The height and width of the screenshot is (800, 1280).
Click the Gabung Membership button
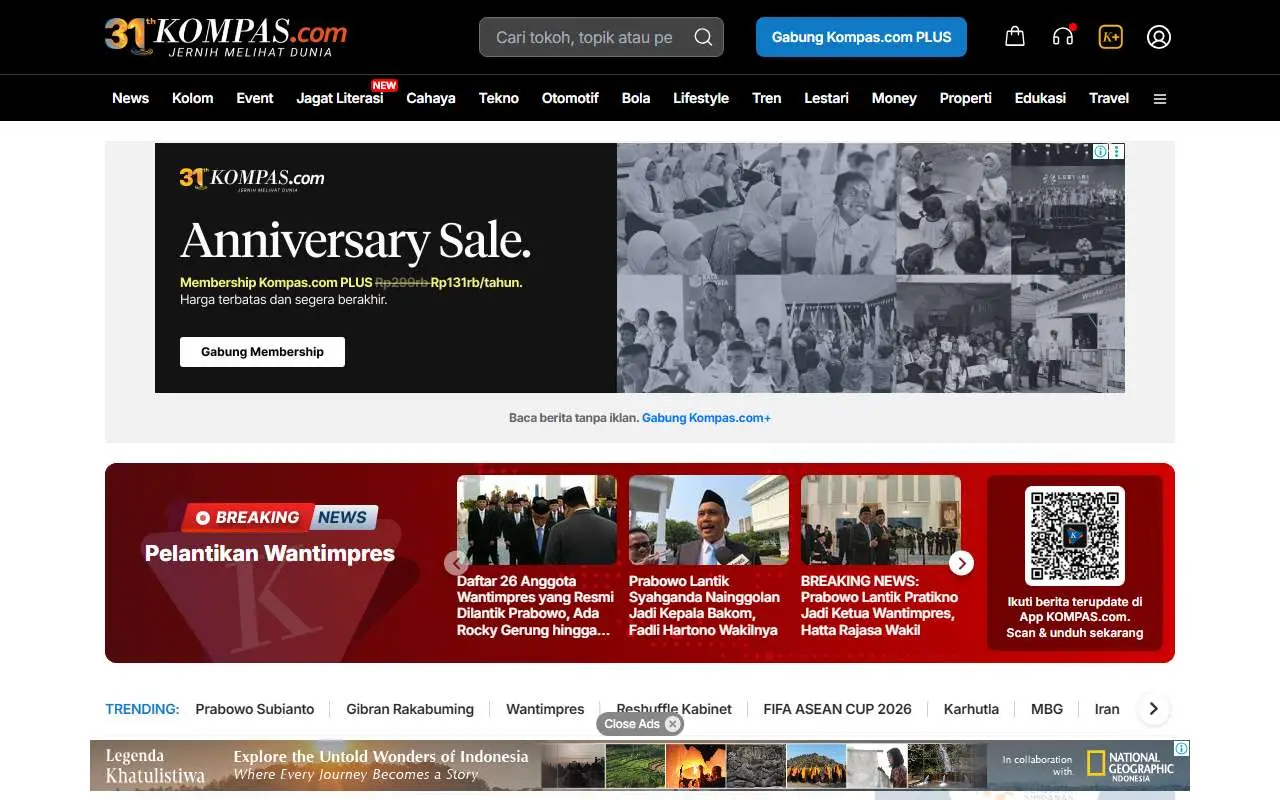pyautogui.click(x=262, y=352)
